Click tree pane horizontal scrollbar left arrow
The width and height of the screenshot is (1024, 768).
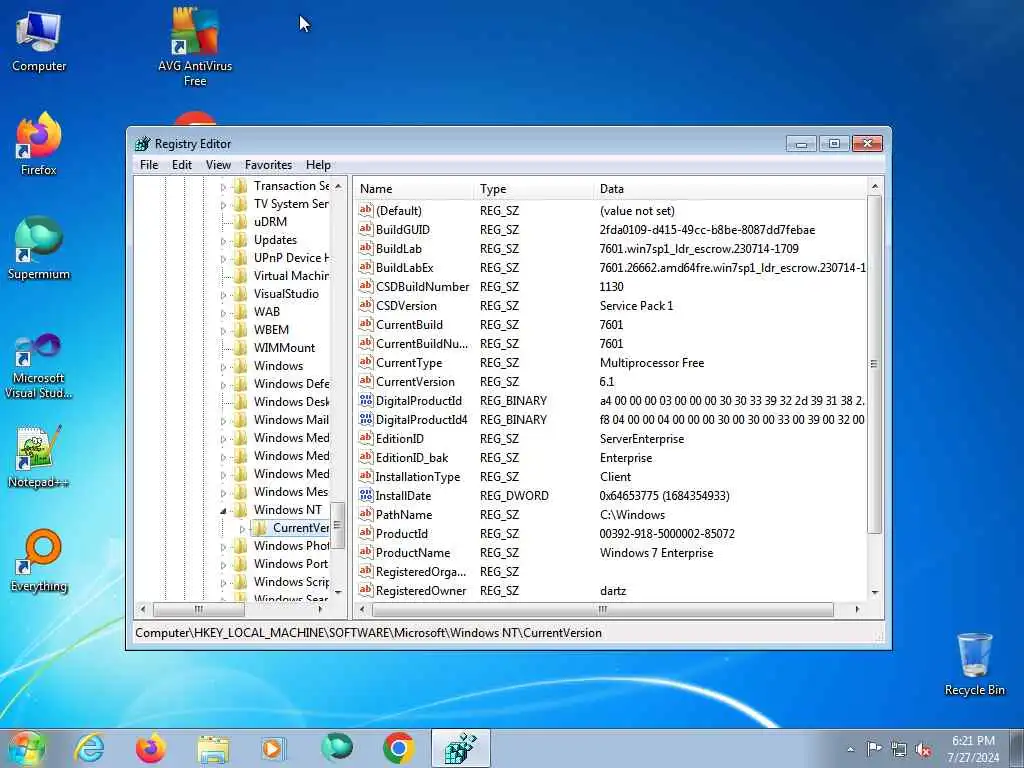point(143,609)
